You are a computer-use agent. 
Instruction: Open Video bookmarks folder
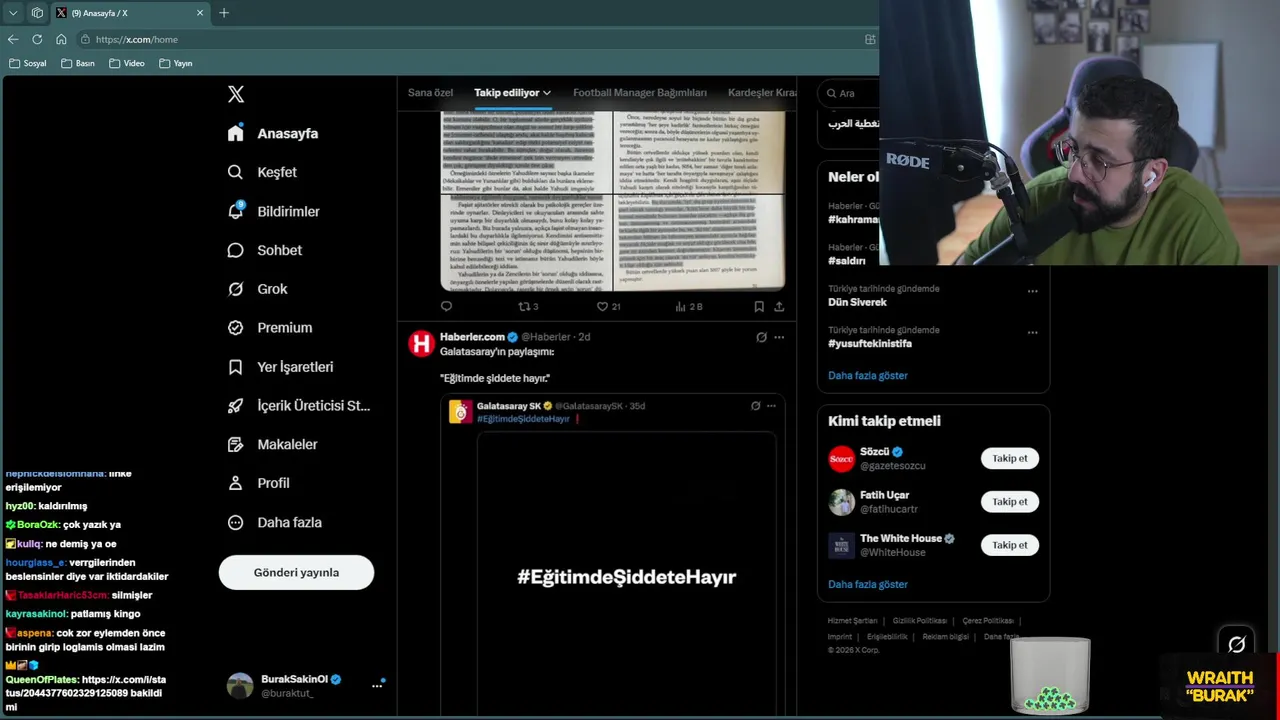(x=127, y=63)
